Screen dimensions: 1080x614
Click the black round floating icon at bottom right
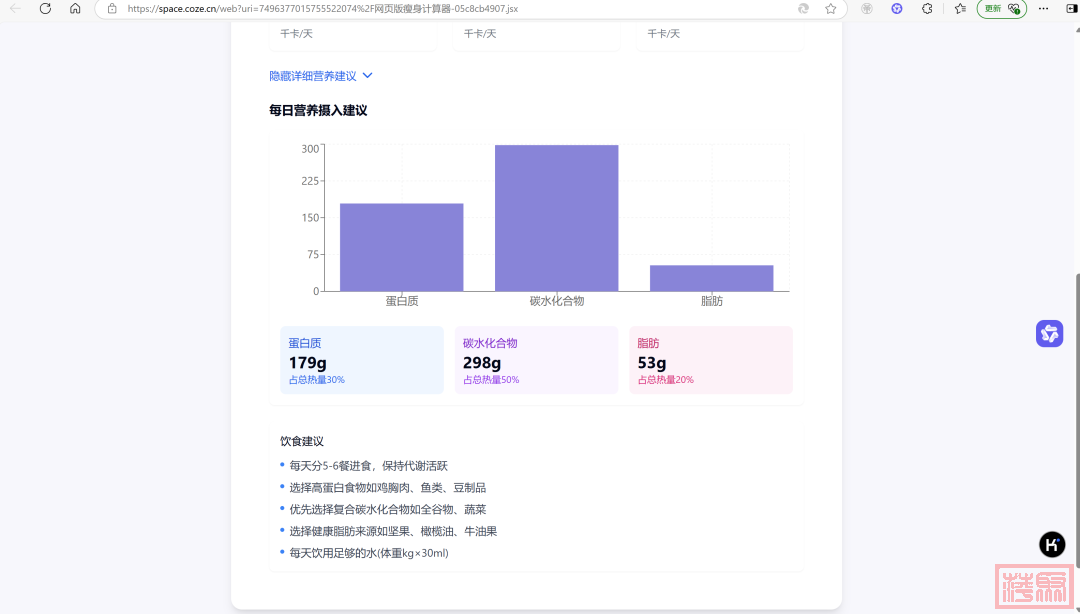pyautogui.click(x=1051, y=544)
